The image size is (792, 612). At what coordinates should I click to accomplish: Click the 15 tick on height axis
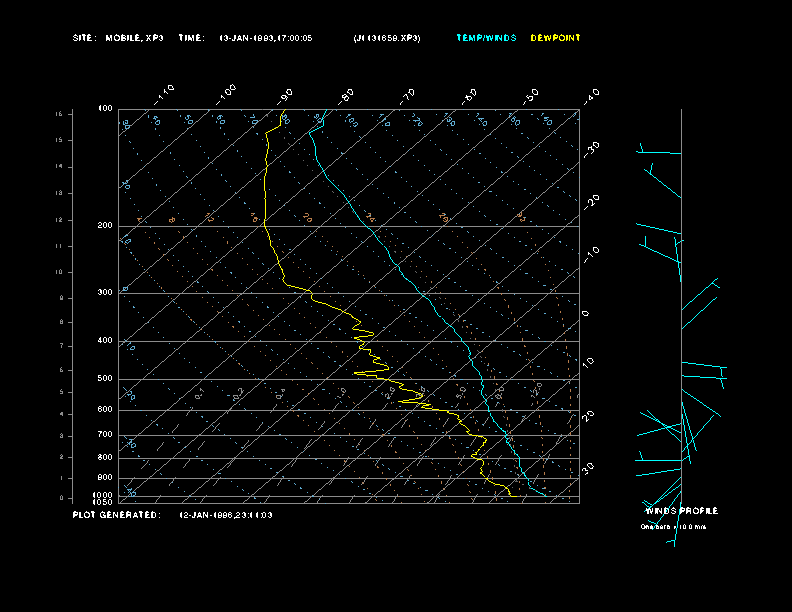pyautogui.click(x=60, y=140)
